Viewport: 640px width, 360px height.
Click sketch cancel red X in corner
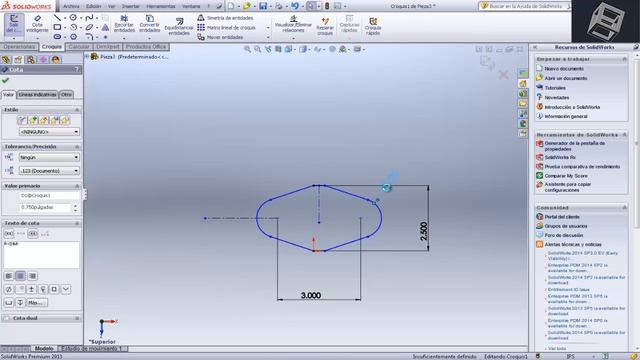504,75
